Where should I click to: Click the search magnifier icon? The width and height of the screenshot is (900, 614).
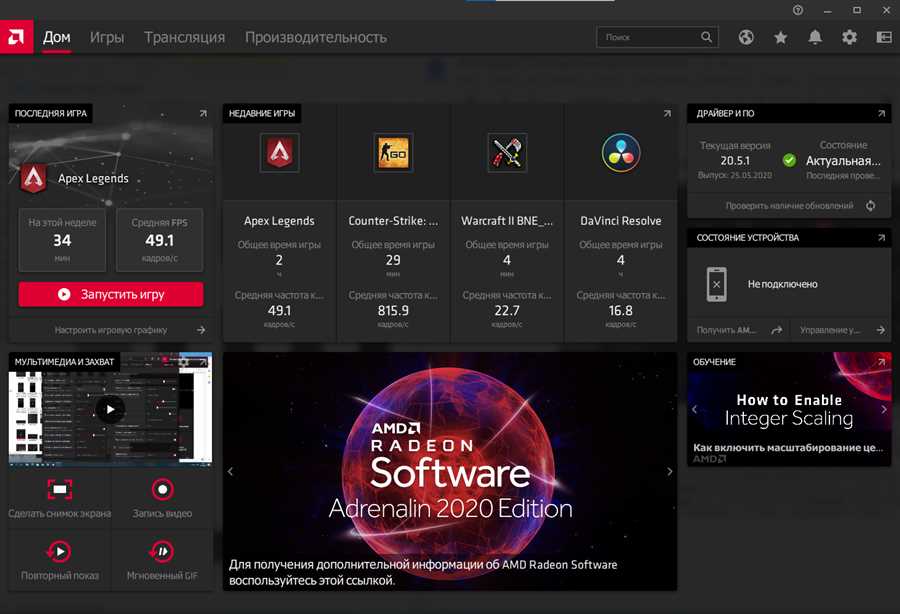[706, 37]
